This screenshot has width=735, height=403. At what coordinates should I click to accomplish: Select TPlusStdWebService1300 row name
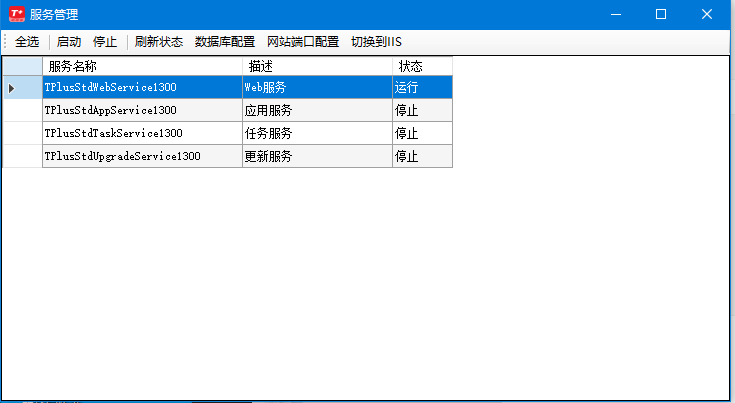[142, 87]
